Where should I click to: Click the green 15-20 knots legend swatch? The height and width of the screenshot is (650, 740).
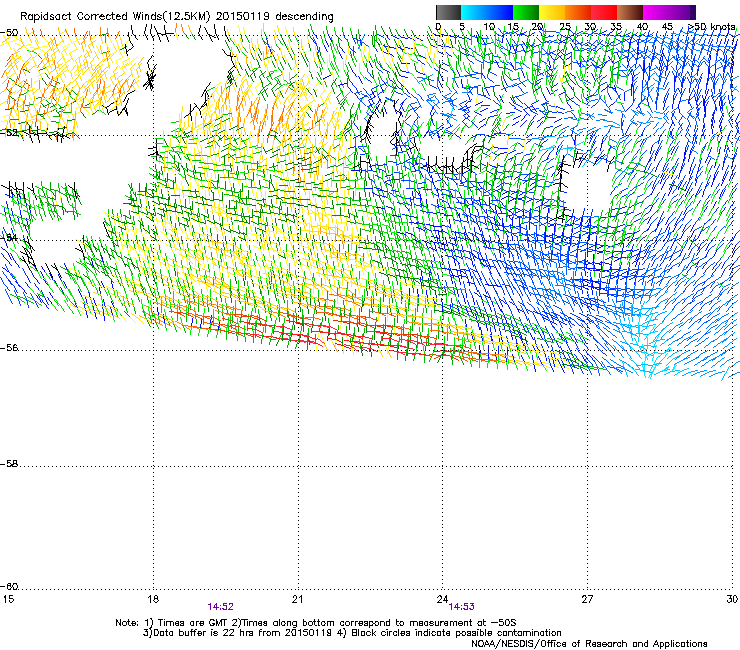tap(526, 12)
